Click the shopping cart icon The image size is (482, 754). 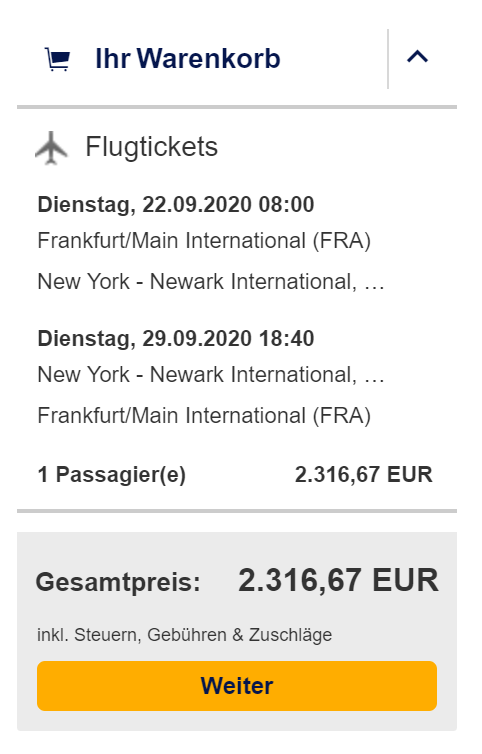(x=57, y=60)
